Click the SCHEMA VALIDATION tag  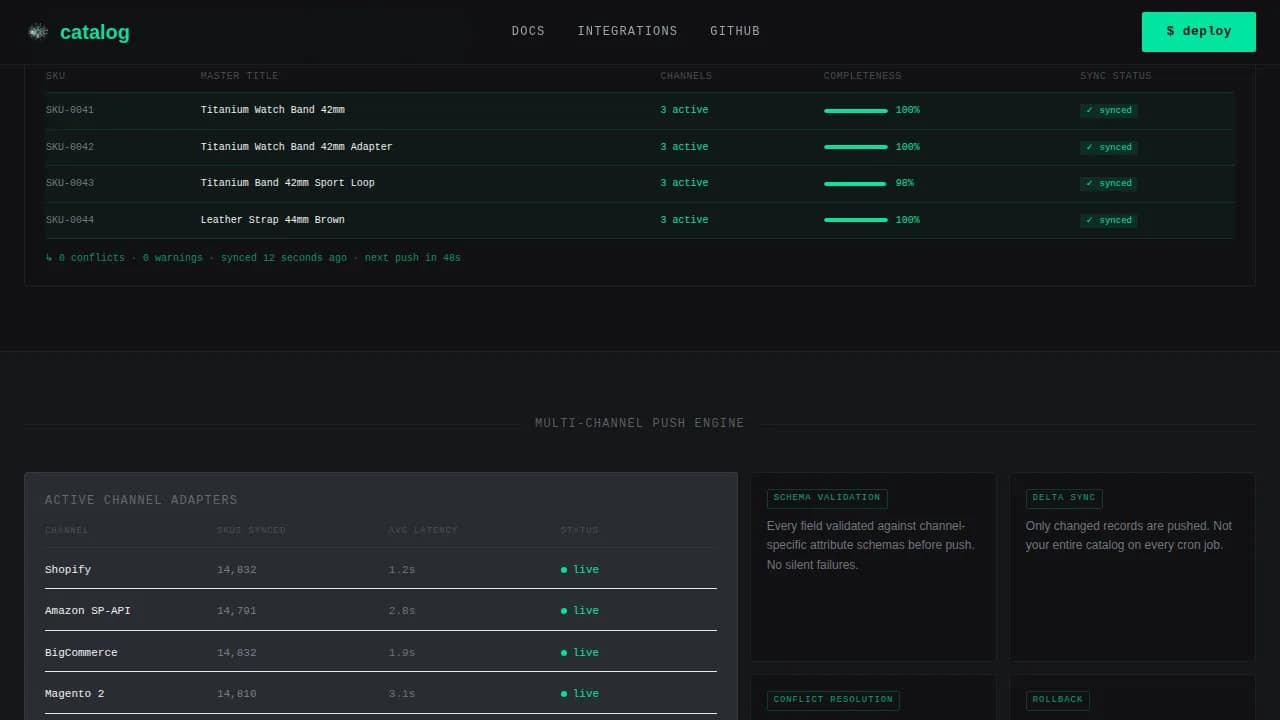tap(827, 498)
